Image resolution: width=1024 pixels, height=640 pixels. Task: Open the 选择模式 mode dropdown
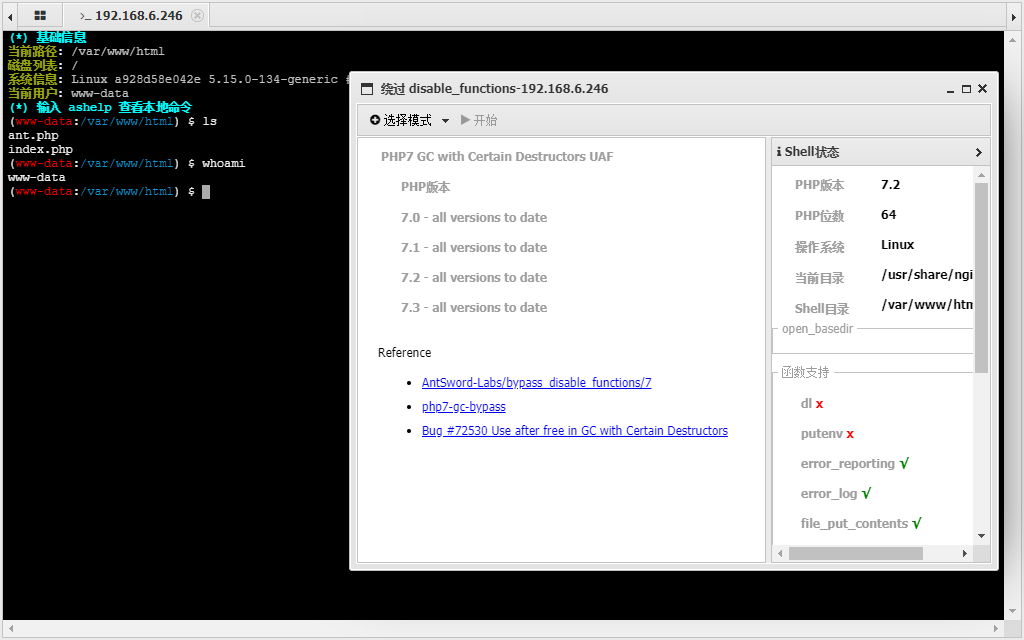pyautogui.click(x=410, y=120)
